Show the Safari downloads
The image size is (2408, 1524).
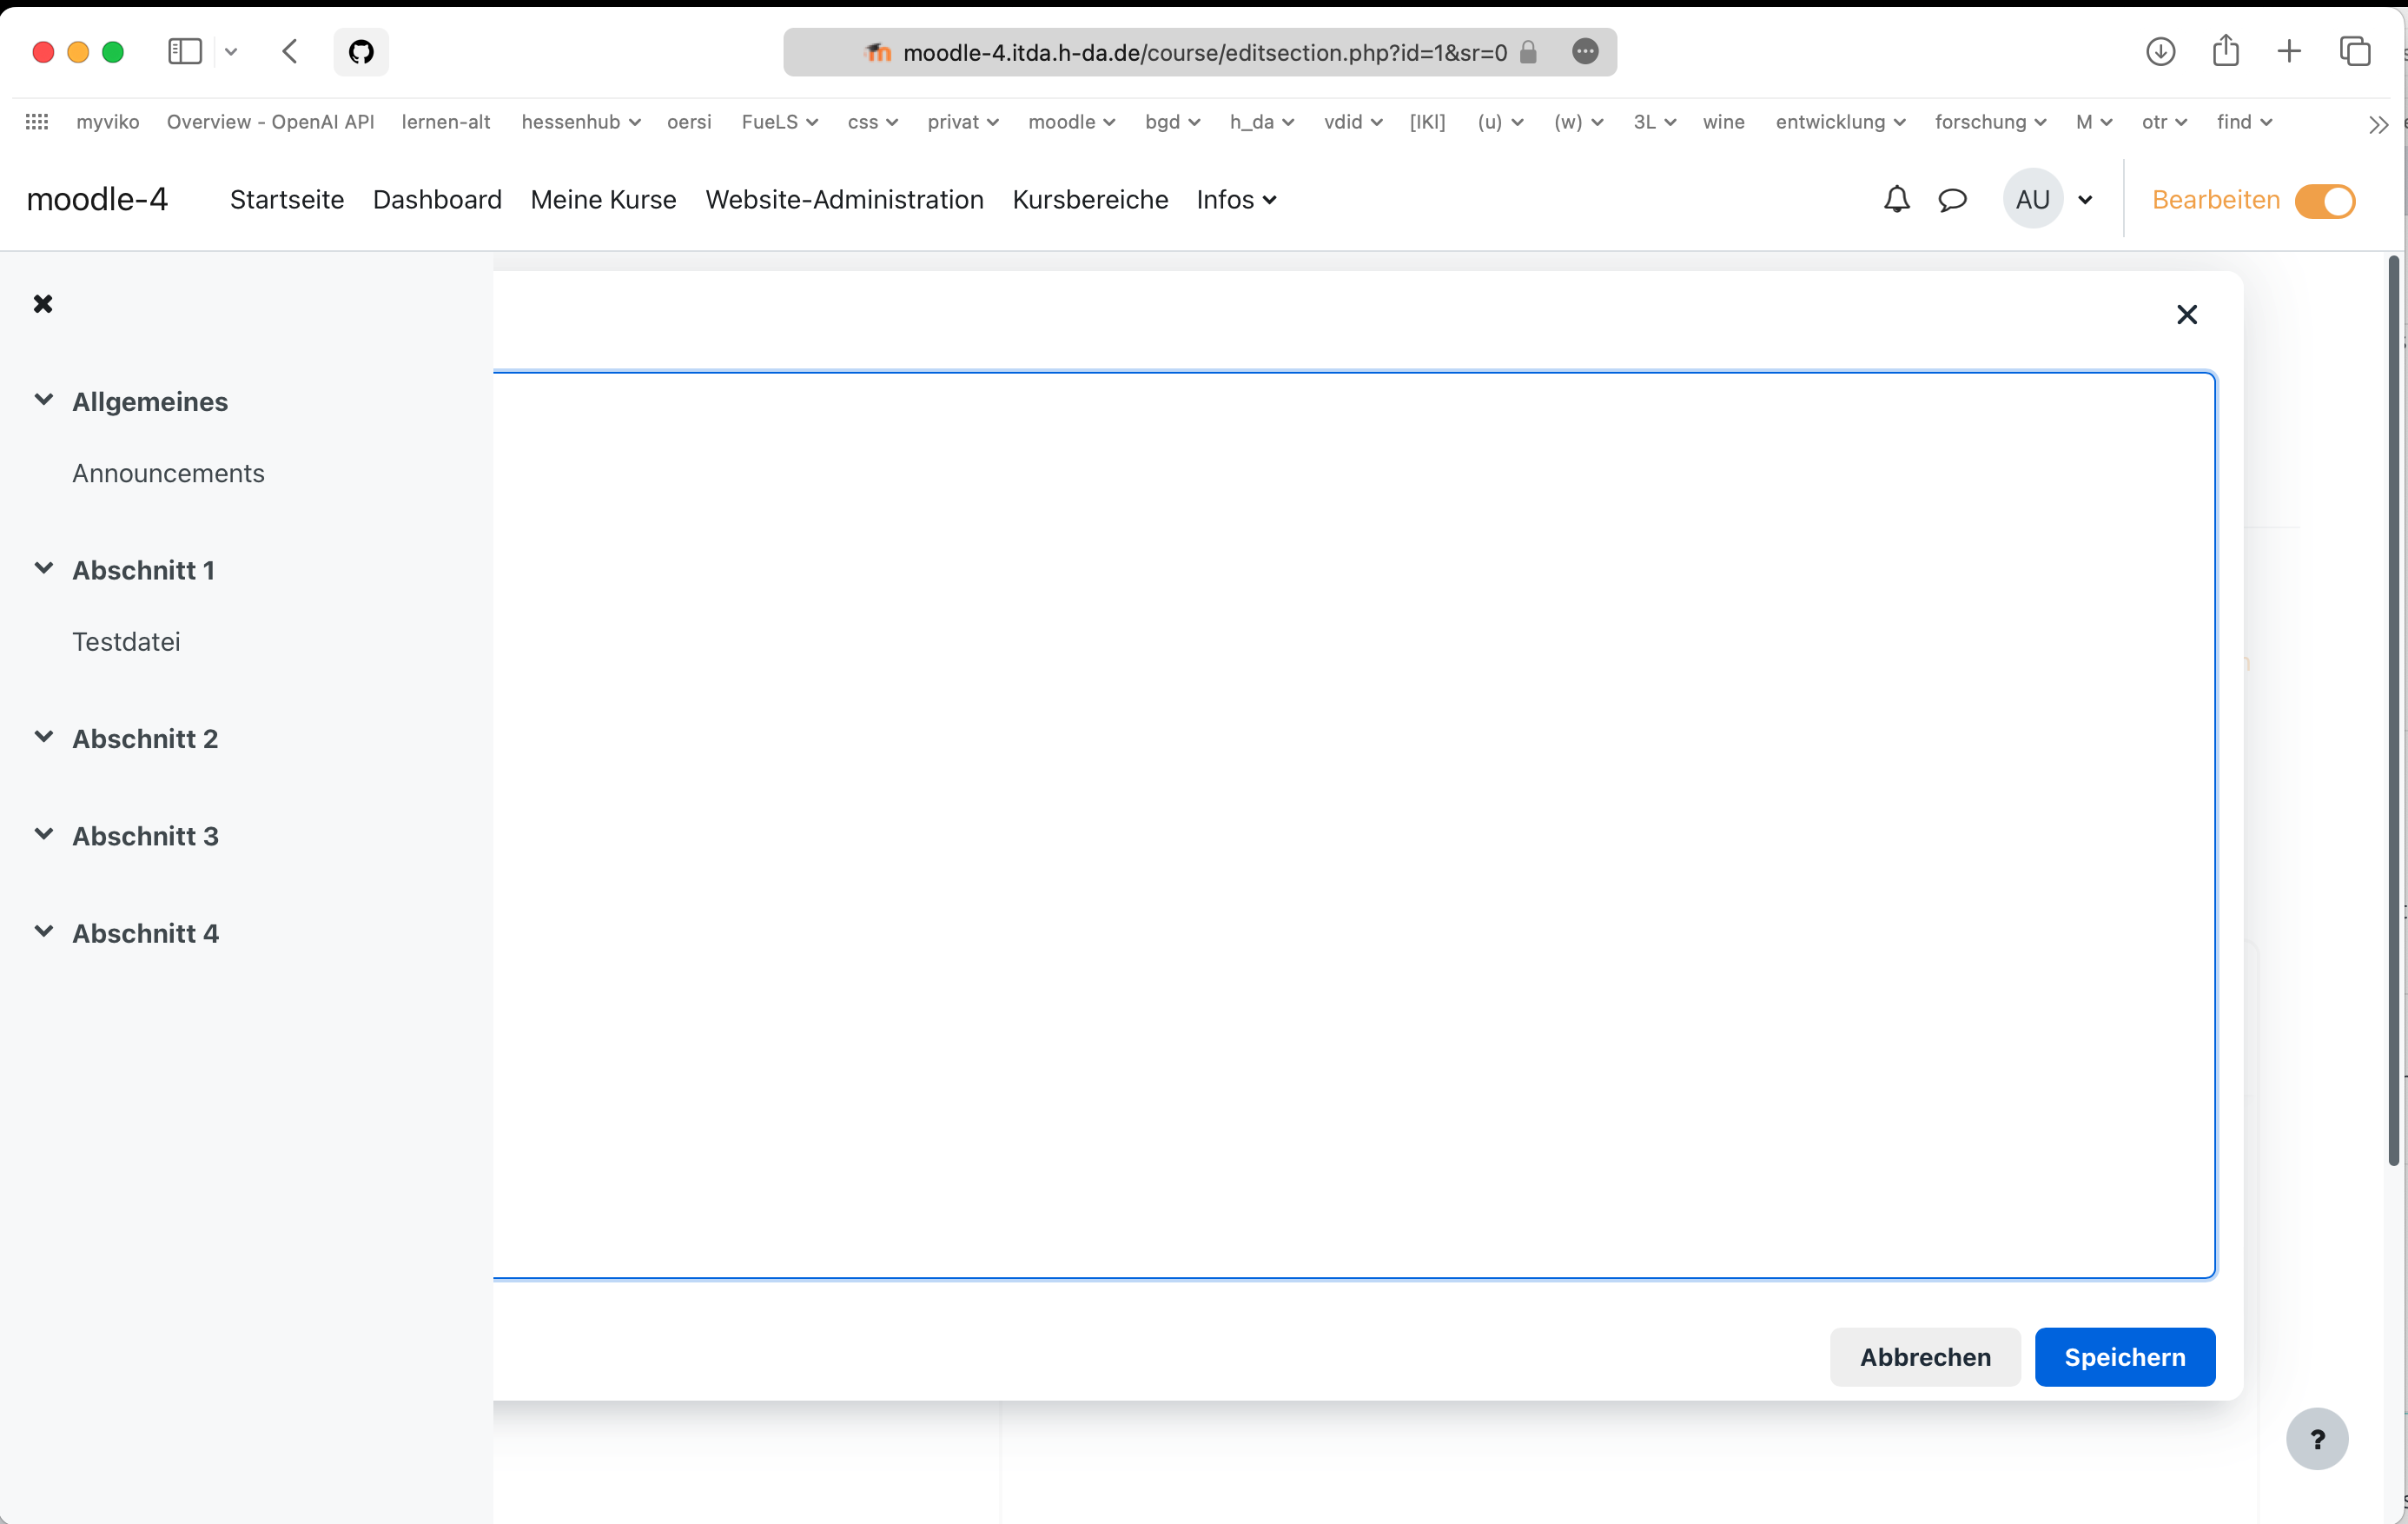point(2161,51)
